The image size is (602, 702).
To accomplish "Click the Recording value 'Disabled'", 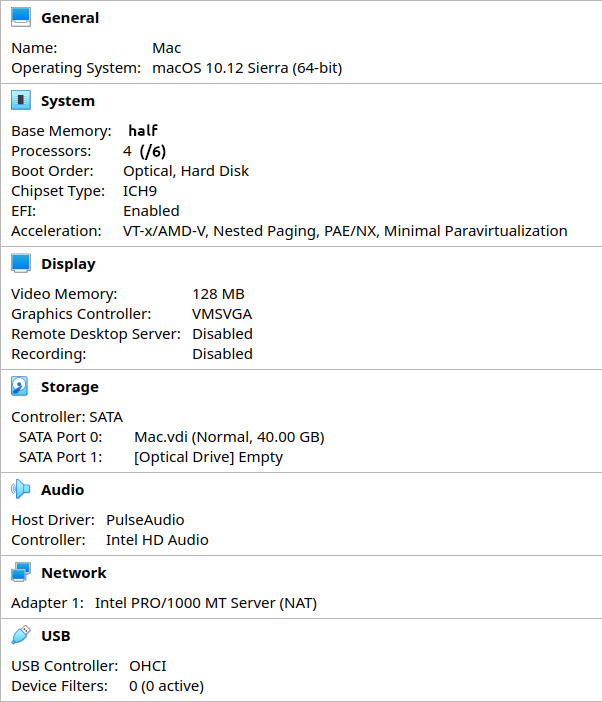I will pos(222,354).
